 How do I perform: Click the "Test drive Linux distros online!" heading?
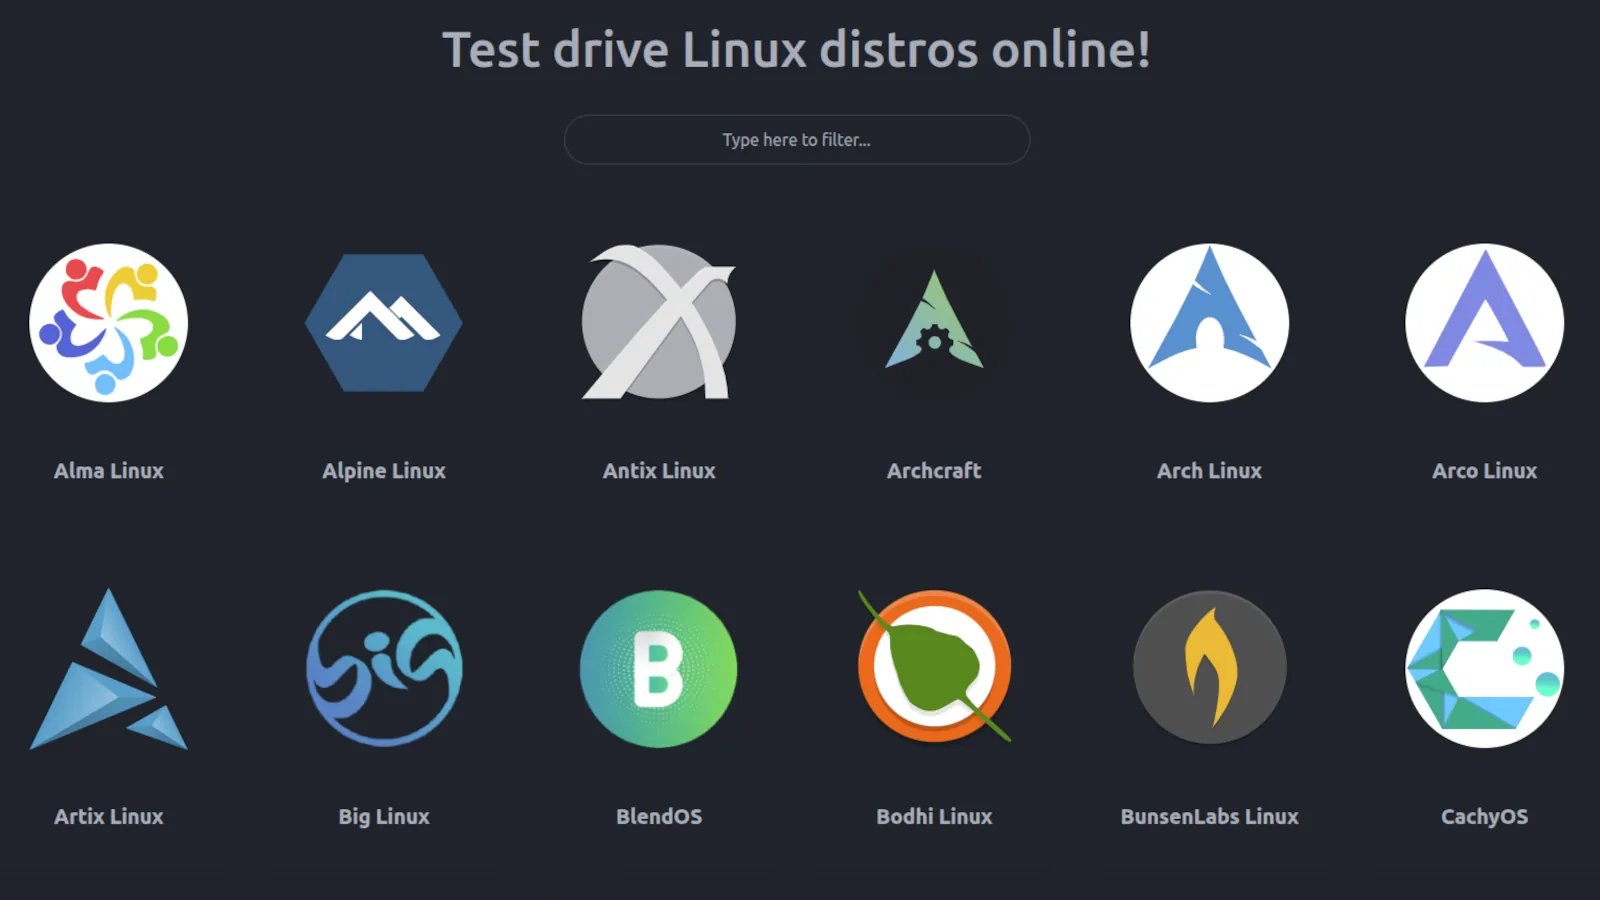(x=797, y=50)
